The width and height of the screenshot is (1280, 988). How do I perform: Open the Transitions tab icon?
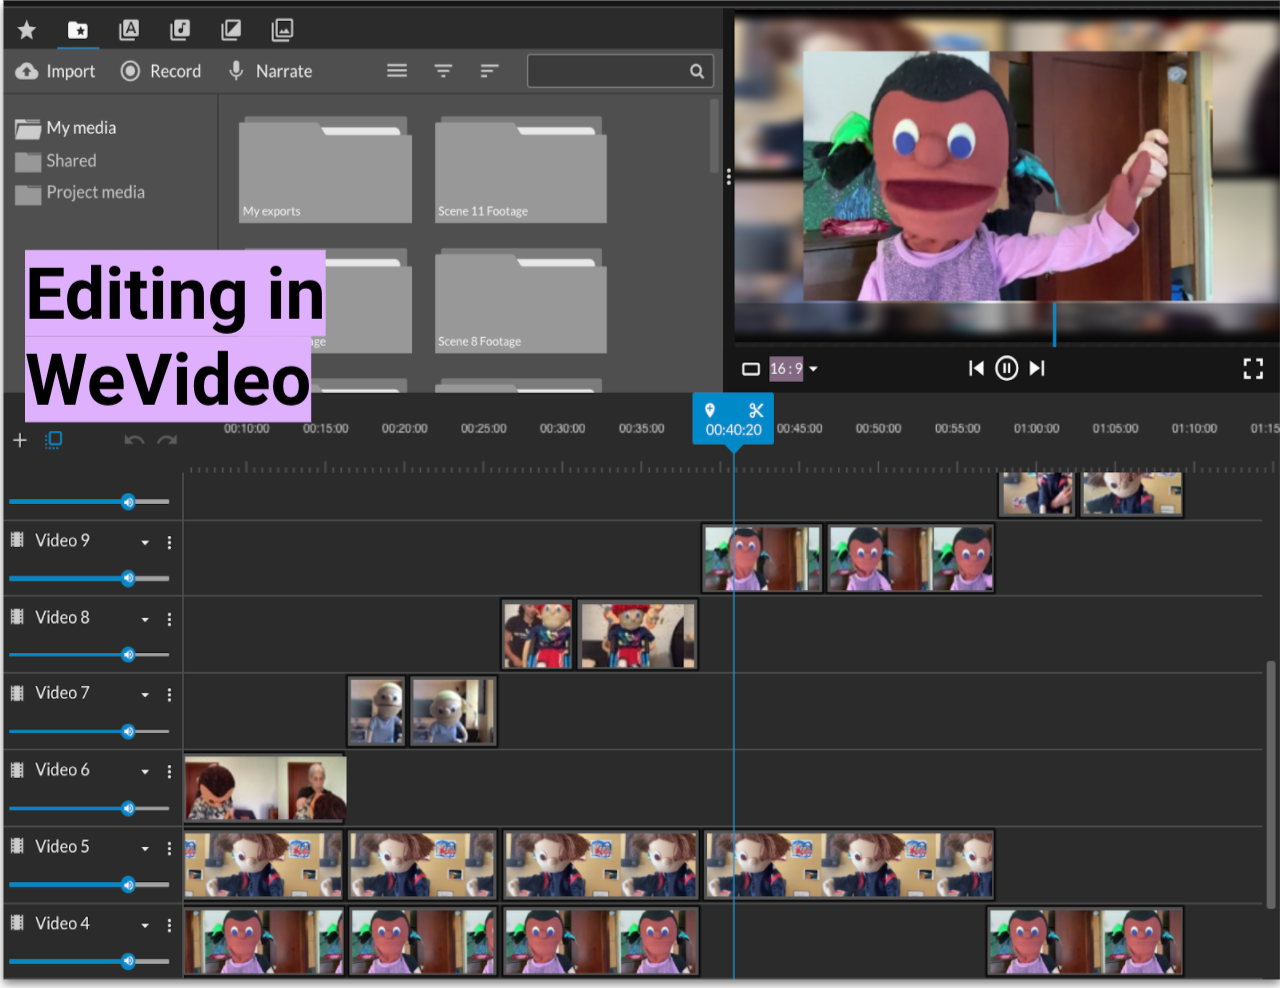[x=231, y=30]
